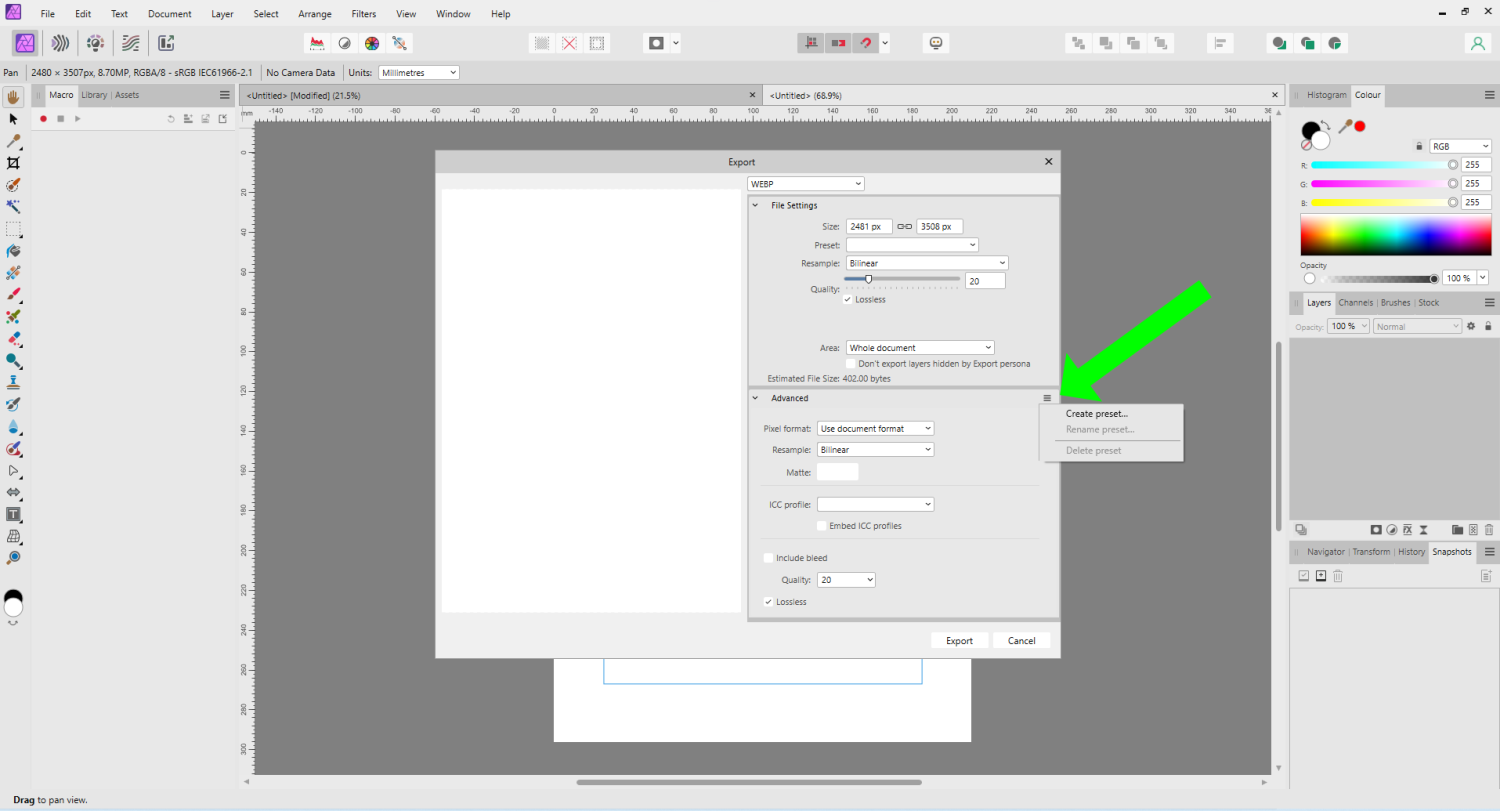Select the Artistic Text tool
1500x811 pixels.
pyautogui.click(x=13, y=514)
